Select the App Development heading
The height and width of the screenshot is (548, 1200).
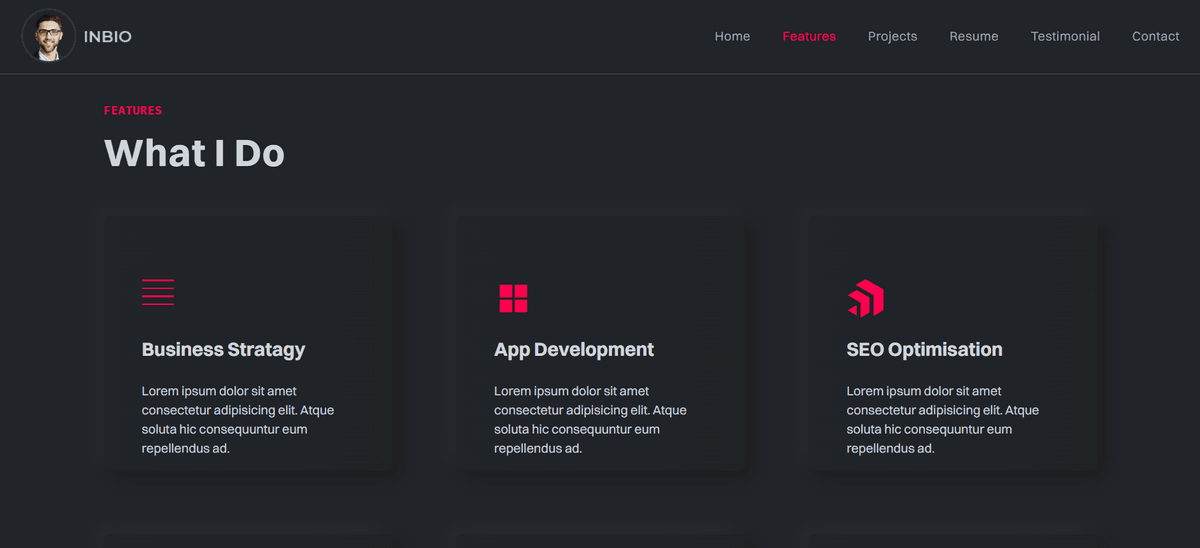tap(574, 350)
